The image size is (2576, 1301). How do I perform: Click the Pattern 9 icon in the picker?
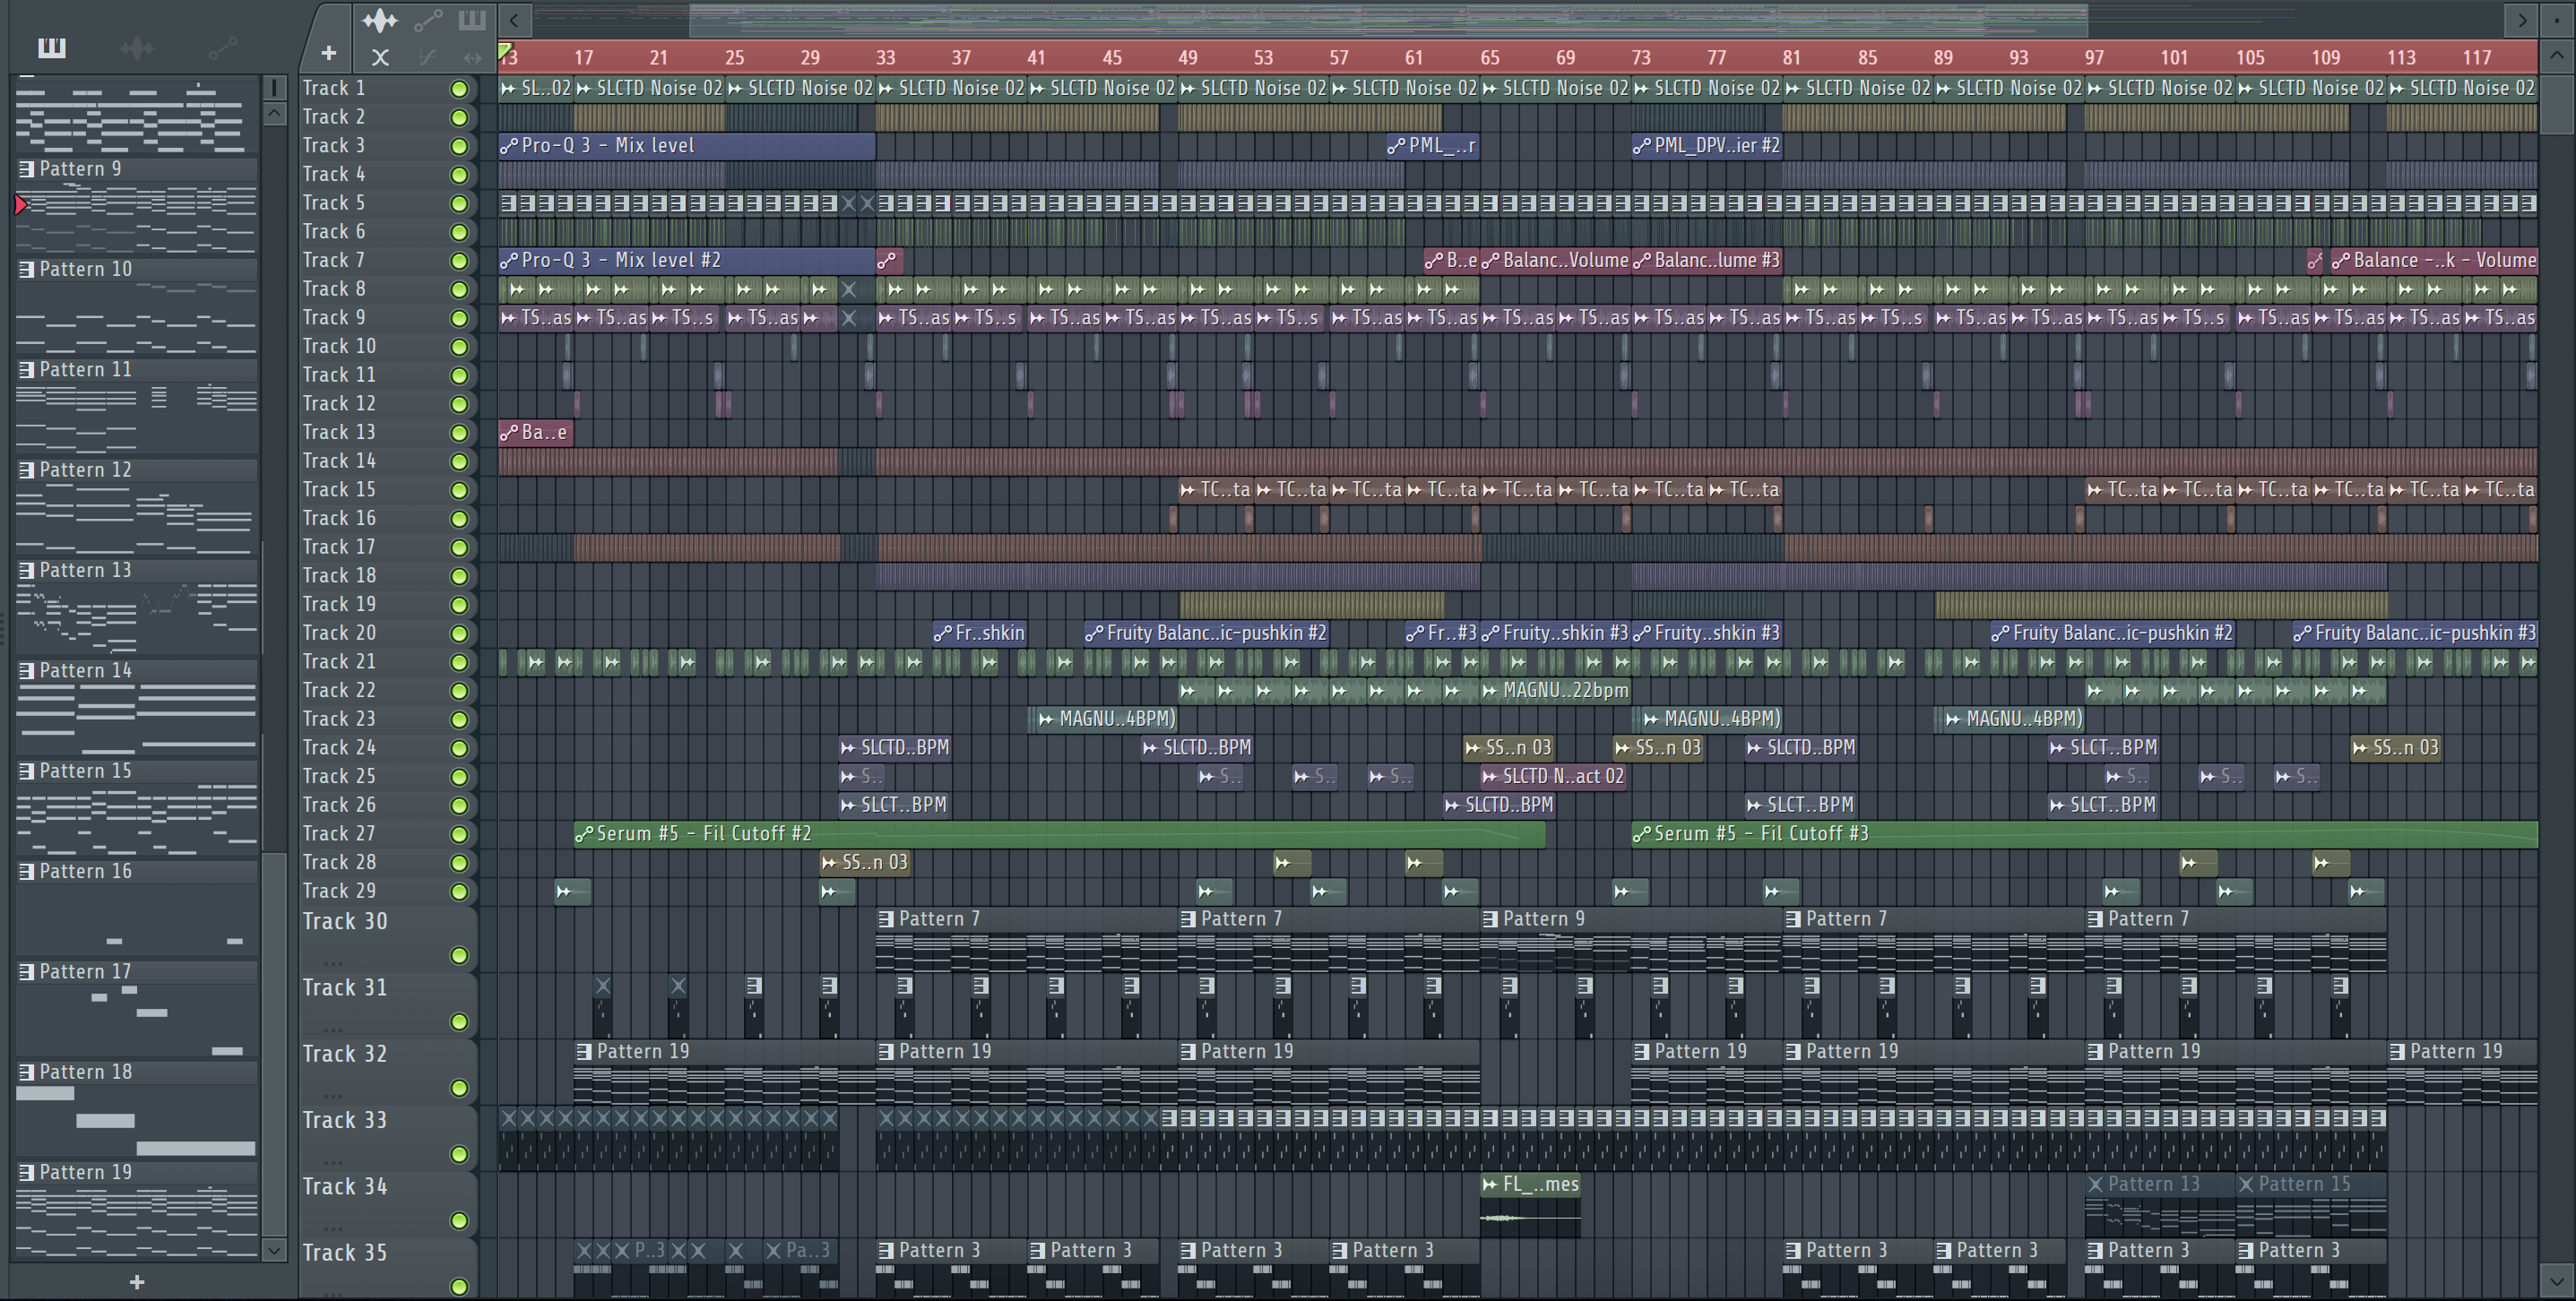tap(27, 169)
